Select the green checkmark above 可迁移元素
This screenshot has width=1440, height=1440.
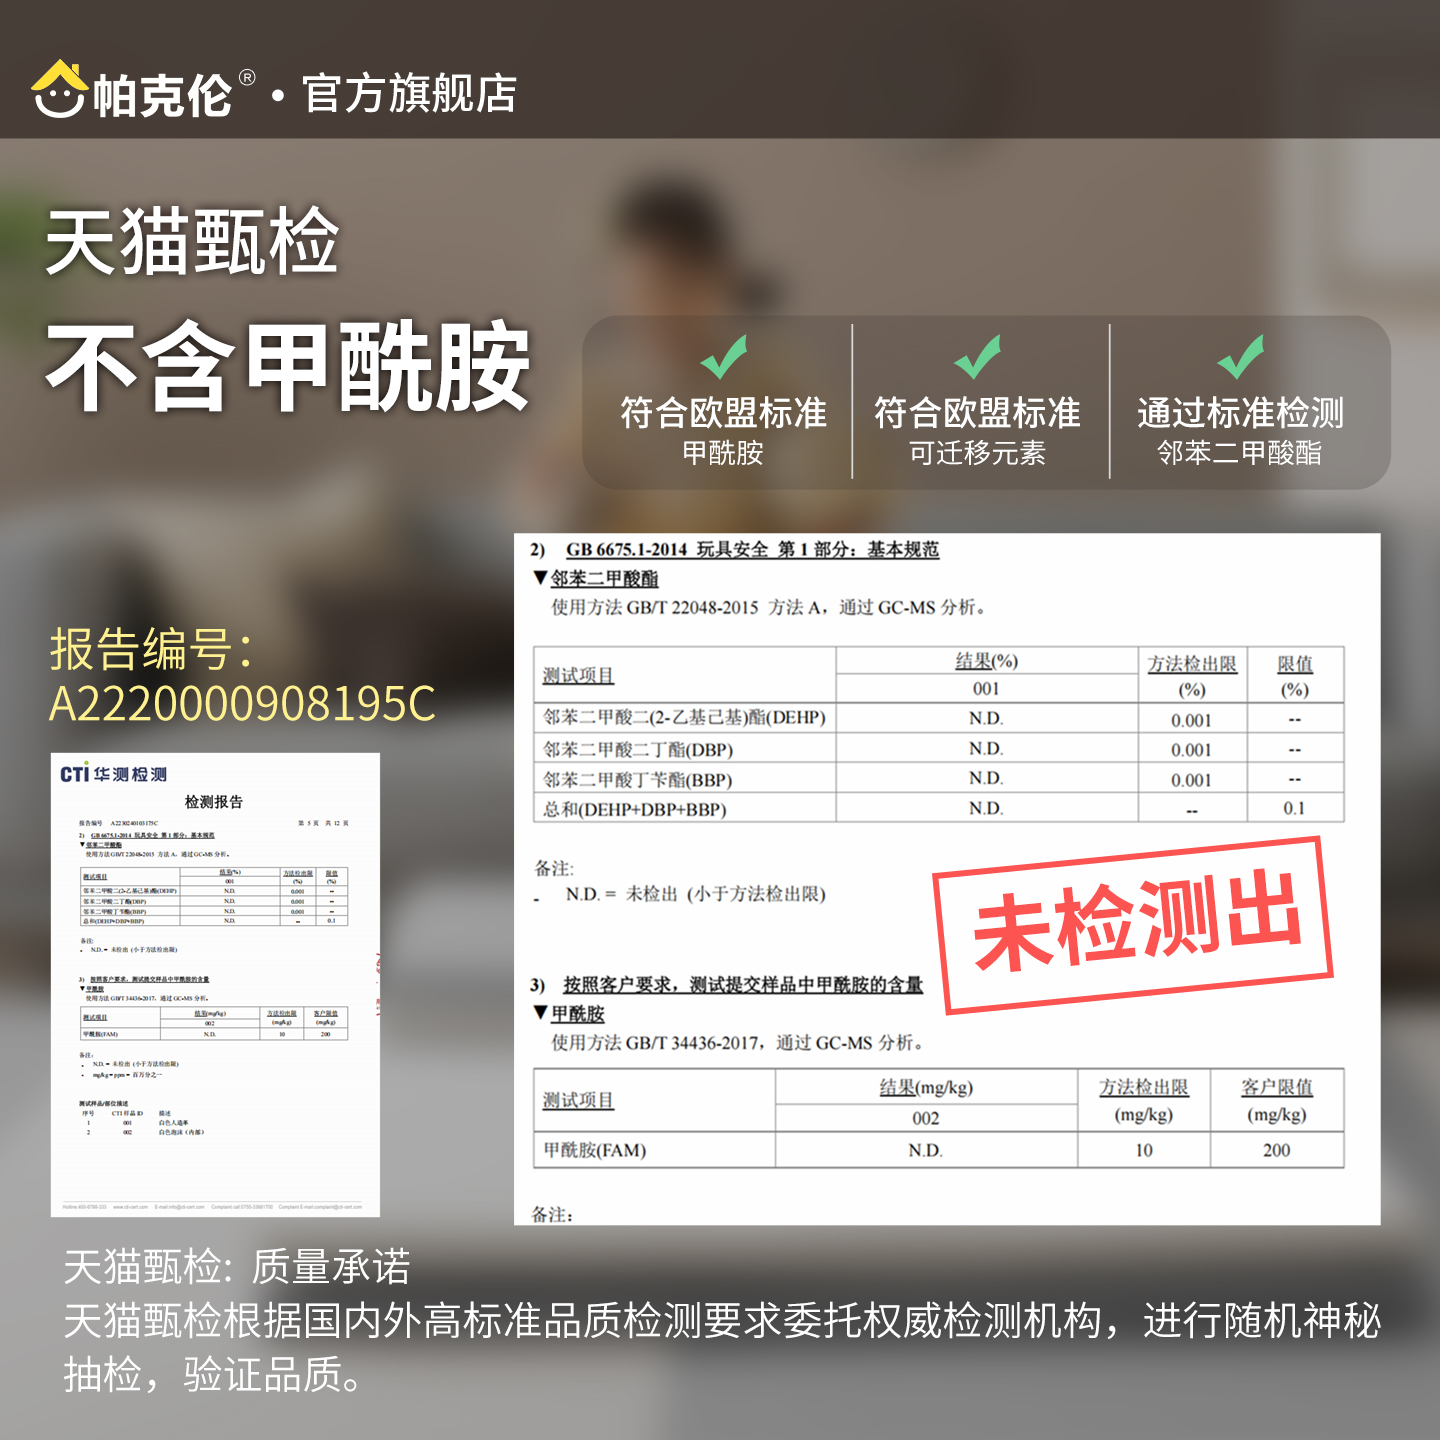(977, 355)
